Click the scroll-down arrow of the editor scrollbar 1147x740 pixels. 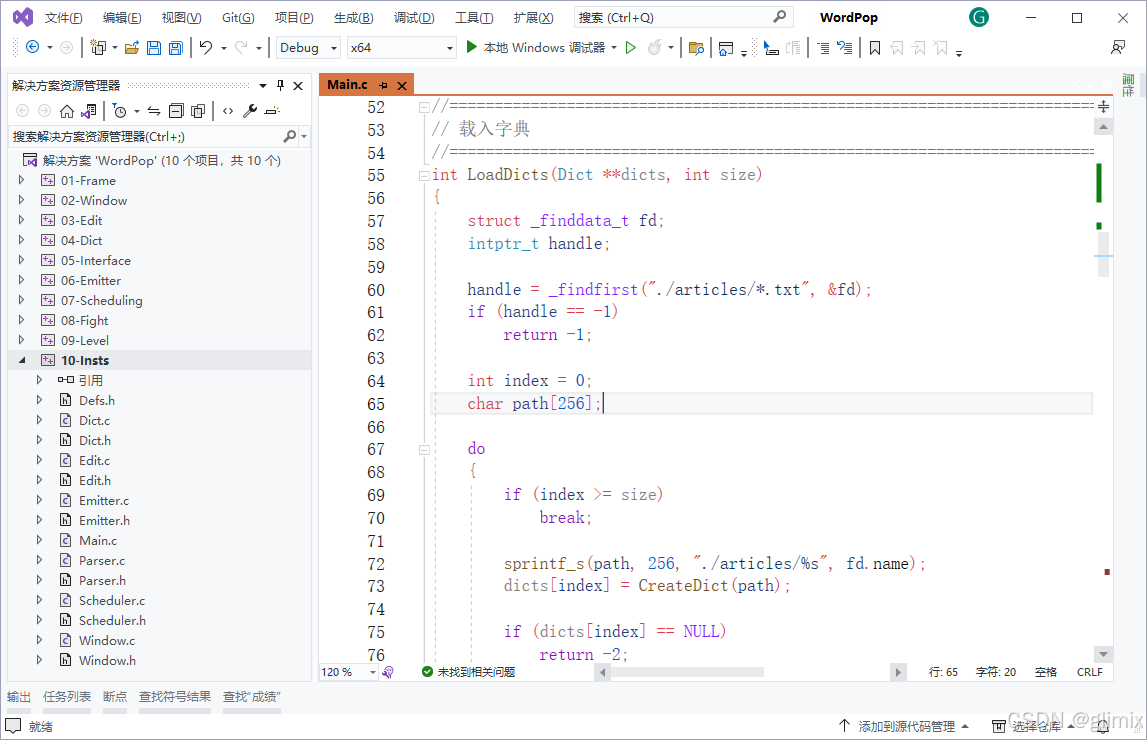coord(1103,654)
